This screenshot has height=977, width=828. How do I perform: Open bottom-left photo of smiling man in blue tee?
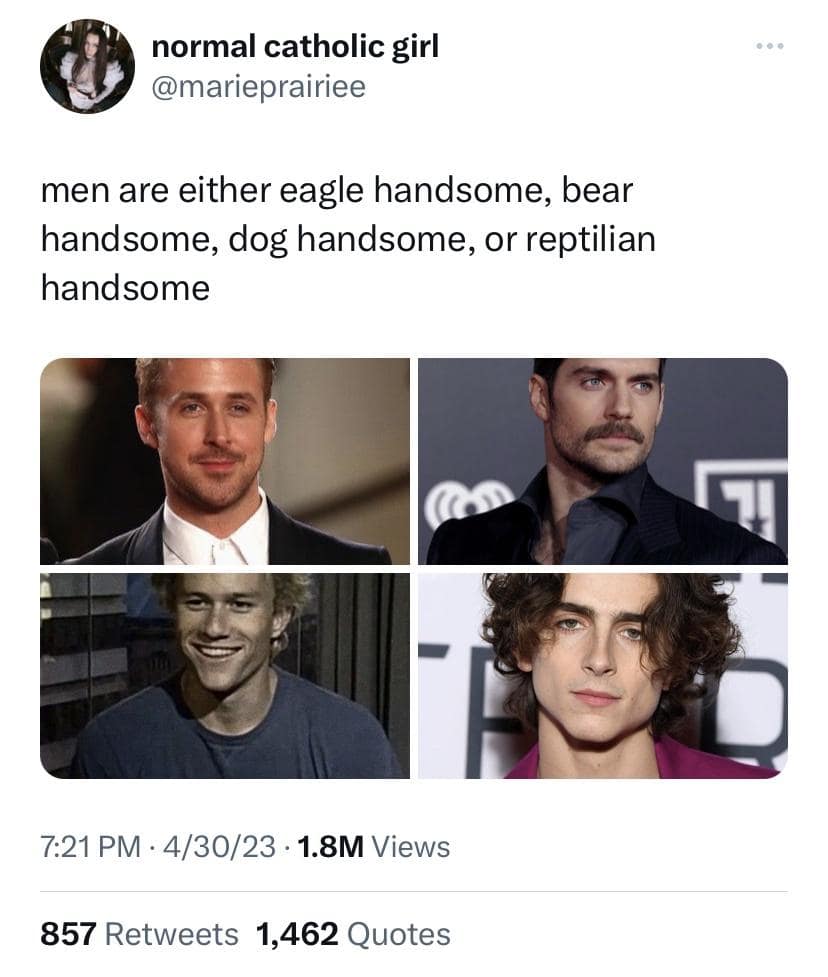pyautogui.click(x=225, y=676)
